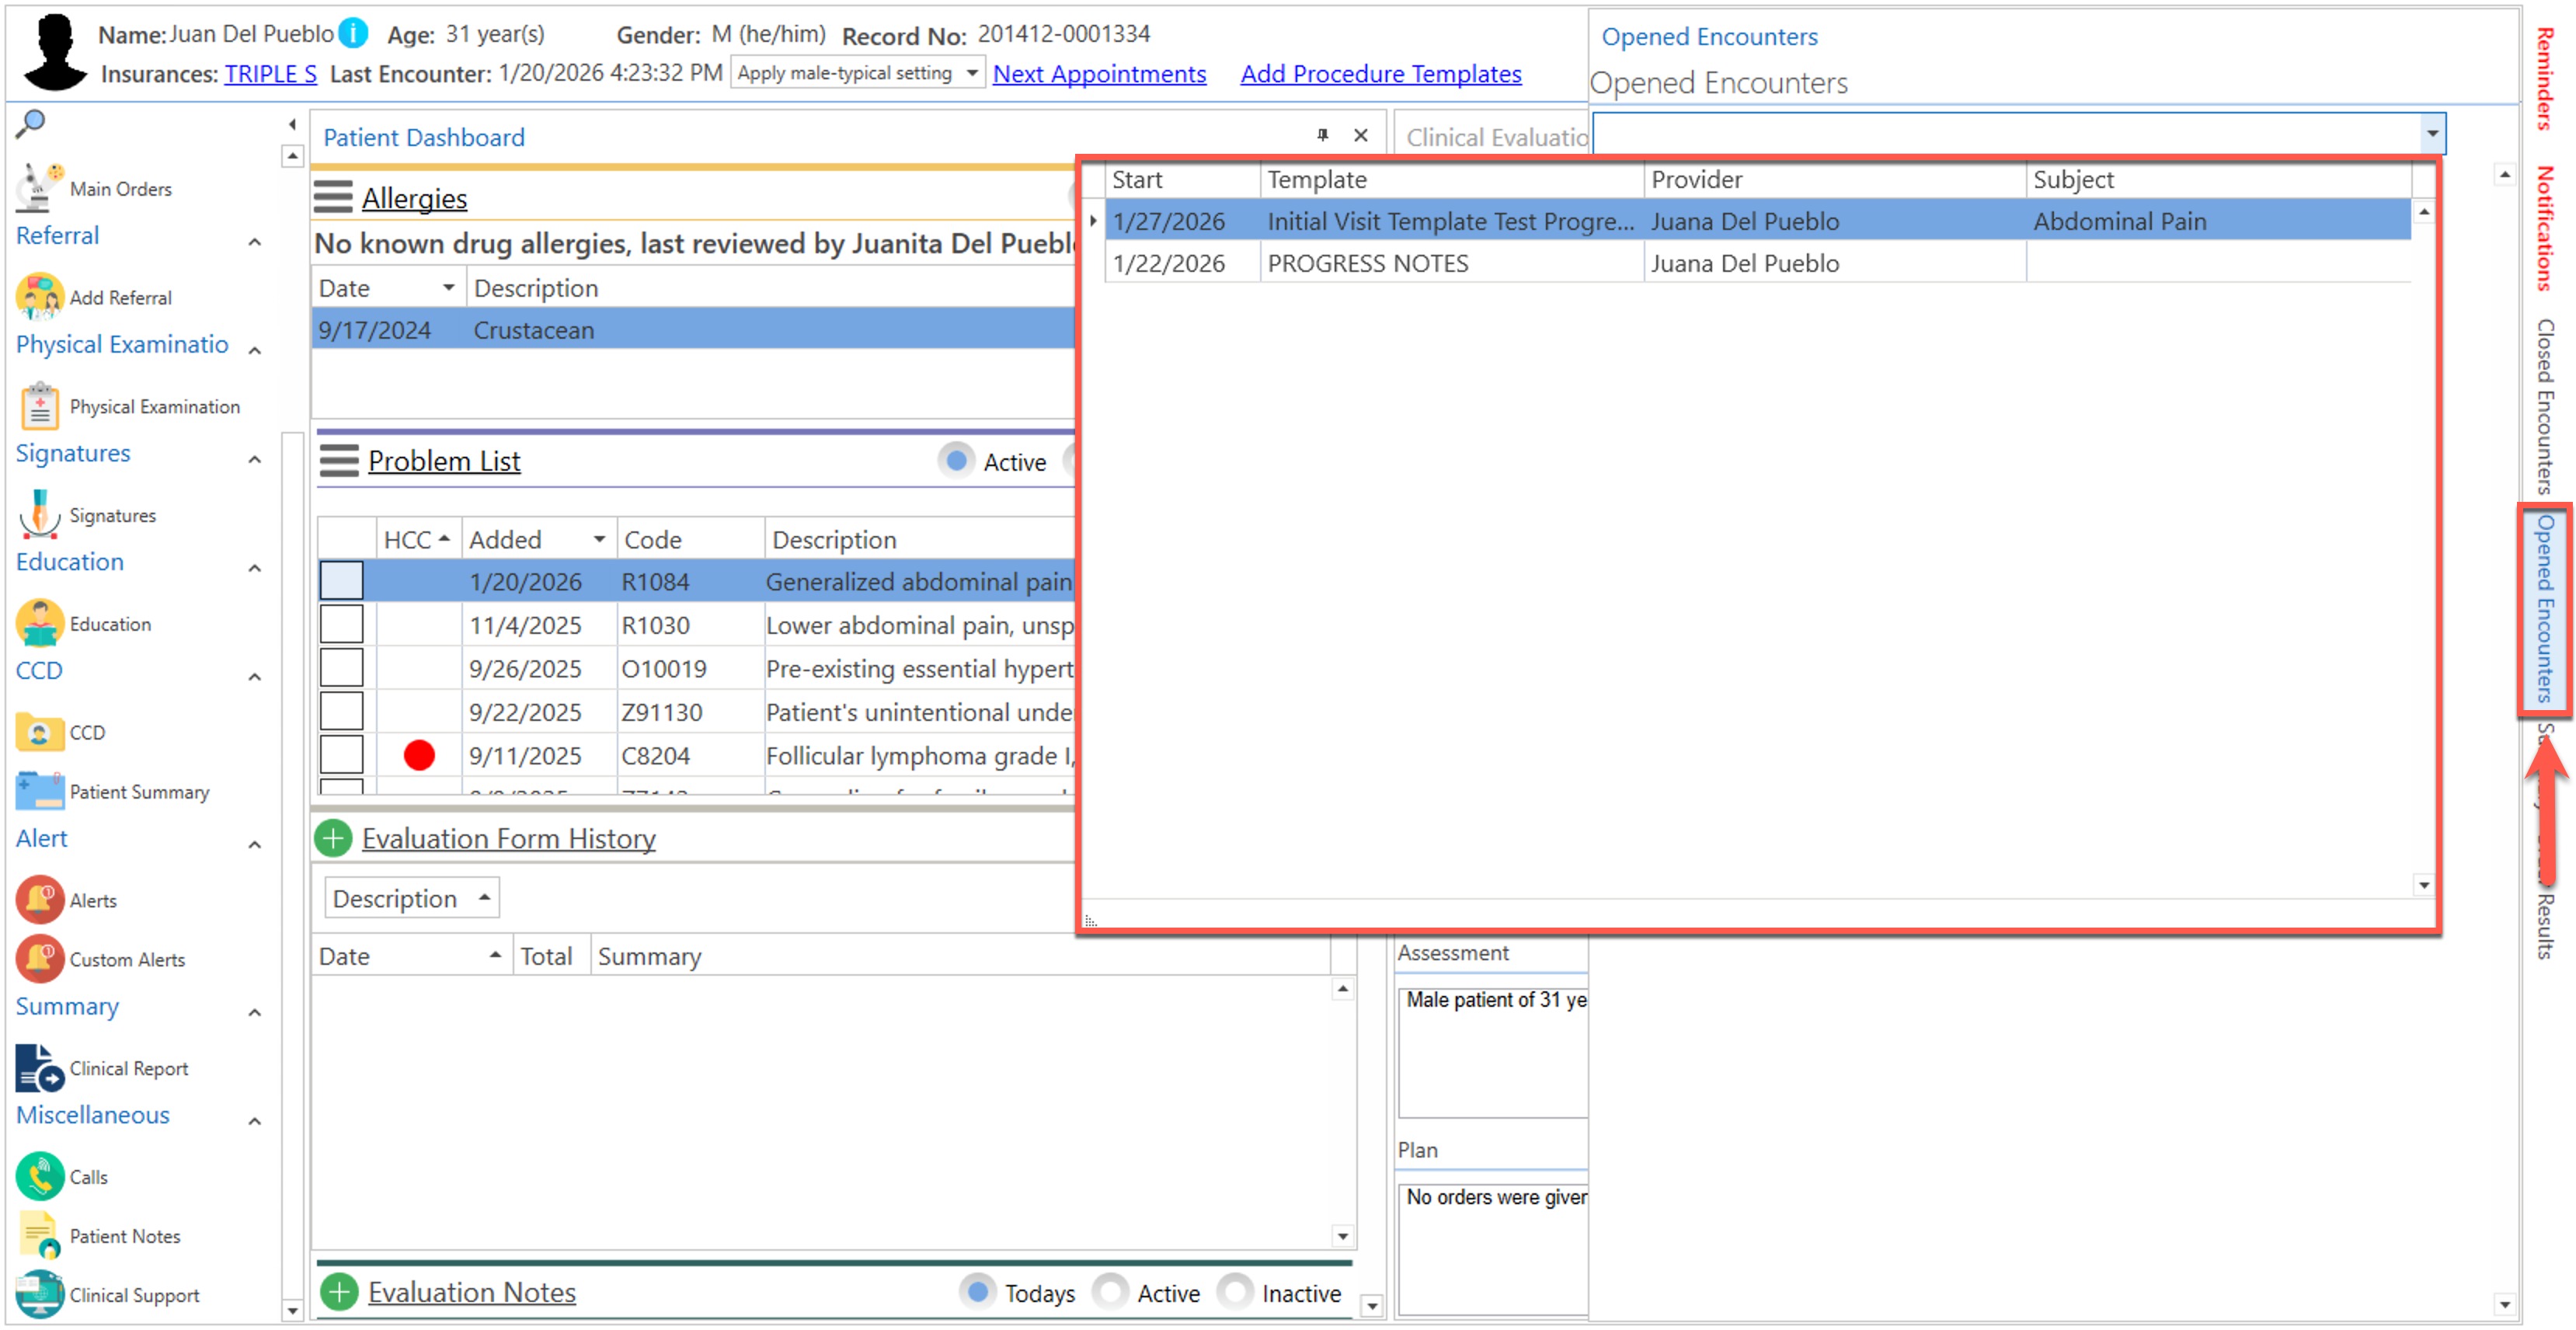
Task: Open the Clinical Report icon
Action: pyautogui.click(x=38, y=1068)
